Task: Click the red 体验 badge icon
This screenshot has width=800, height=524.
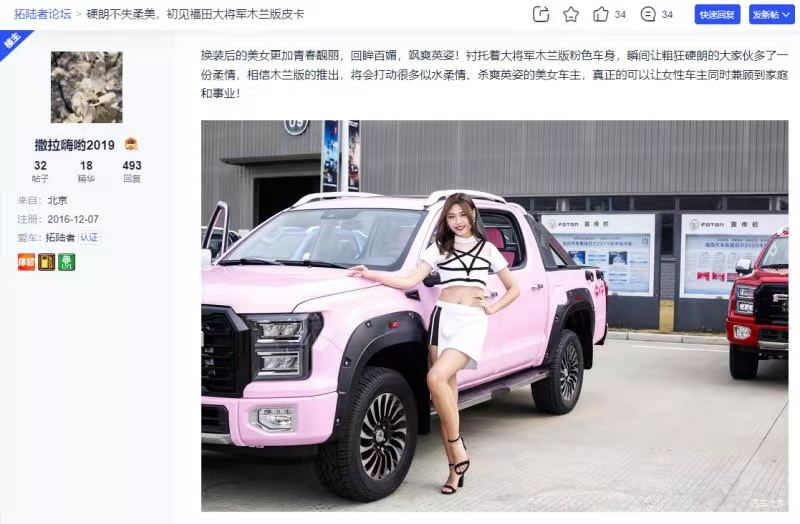Action: [x=27, y=262]
